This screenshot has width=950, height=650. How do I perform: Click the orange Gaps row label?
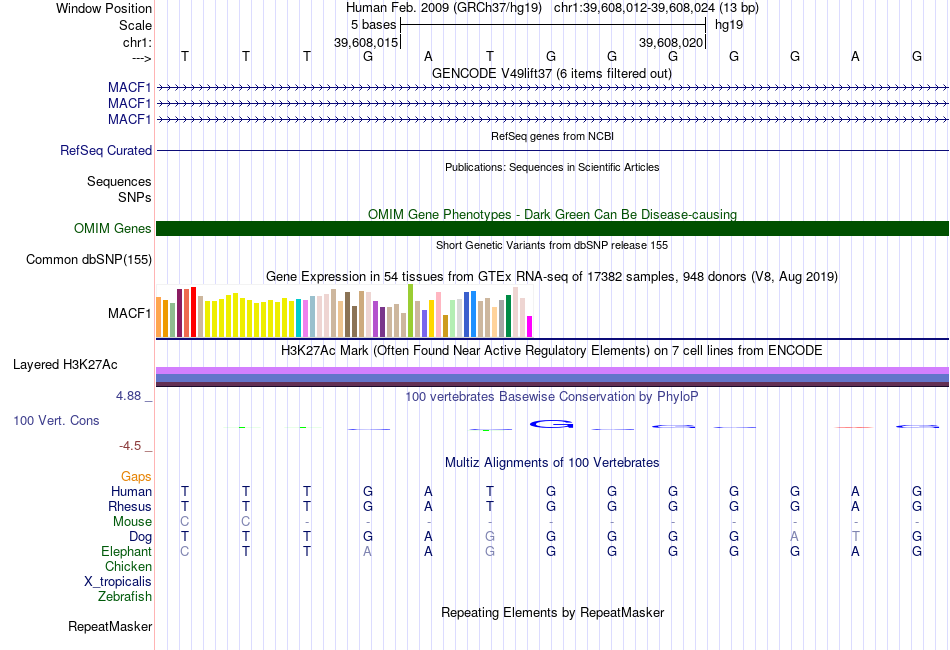(136, 477)
